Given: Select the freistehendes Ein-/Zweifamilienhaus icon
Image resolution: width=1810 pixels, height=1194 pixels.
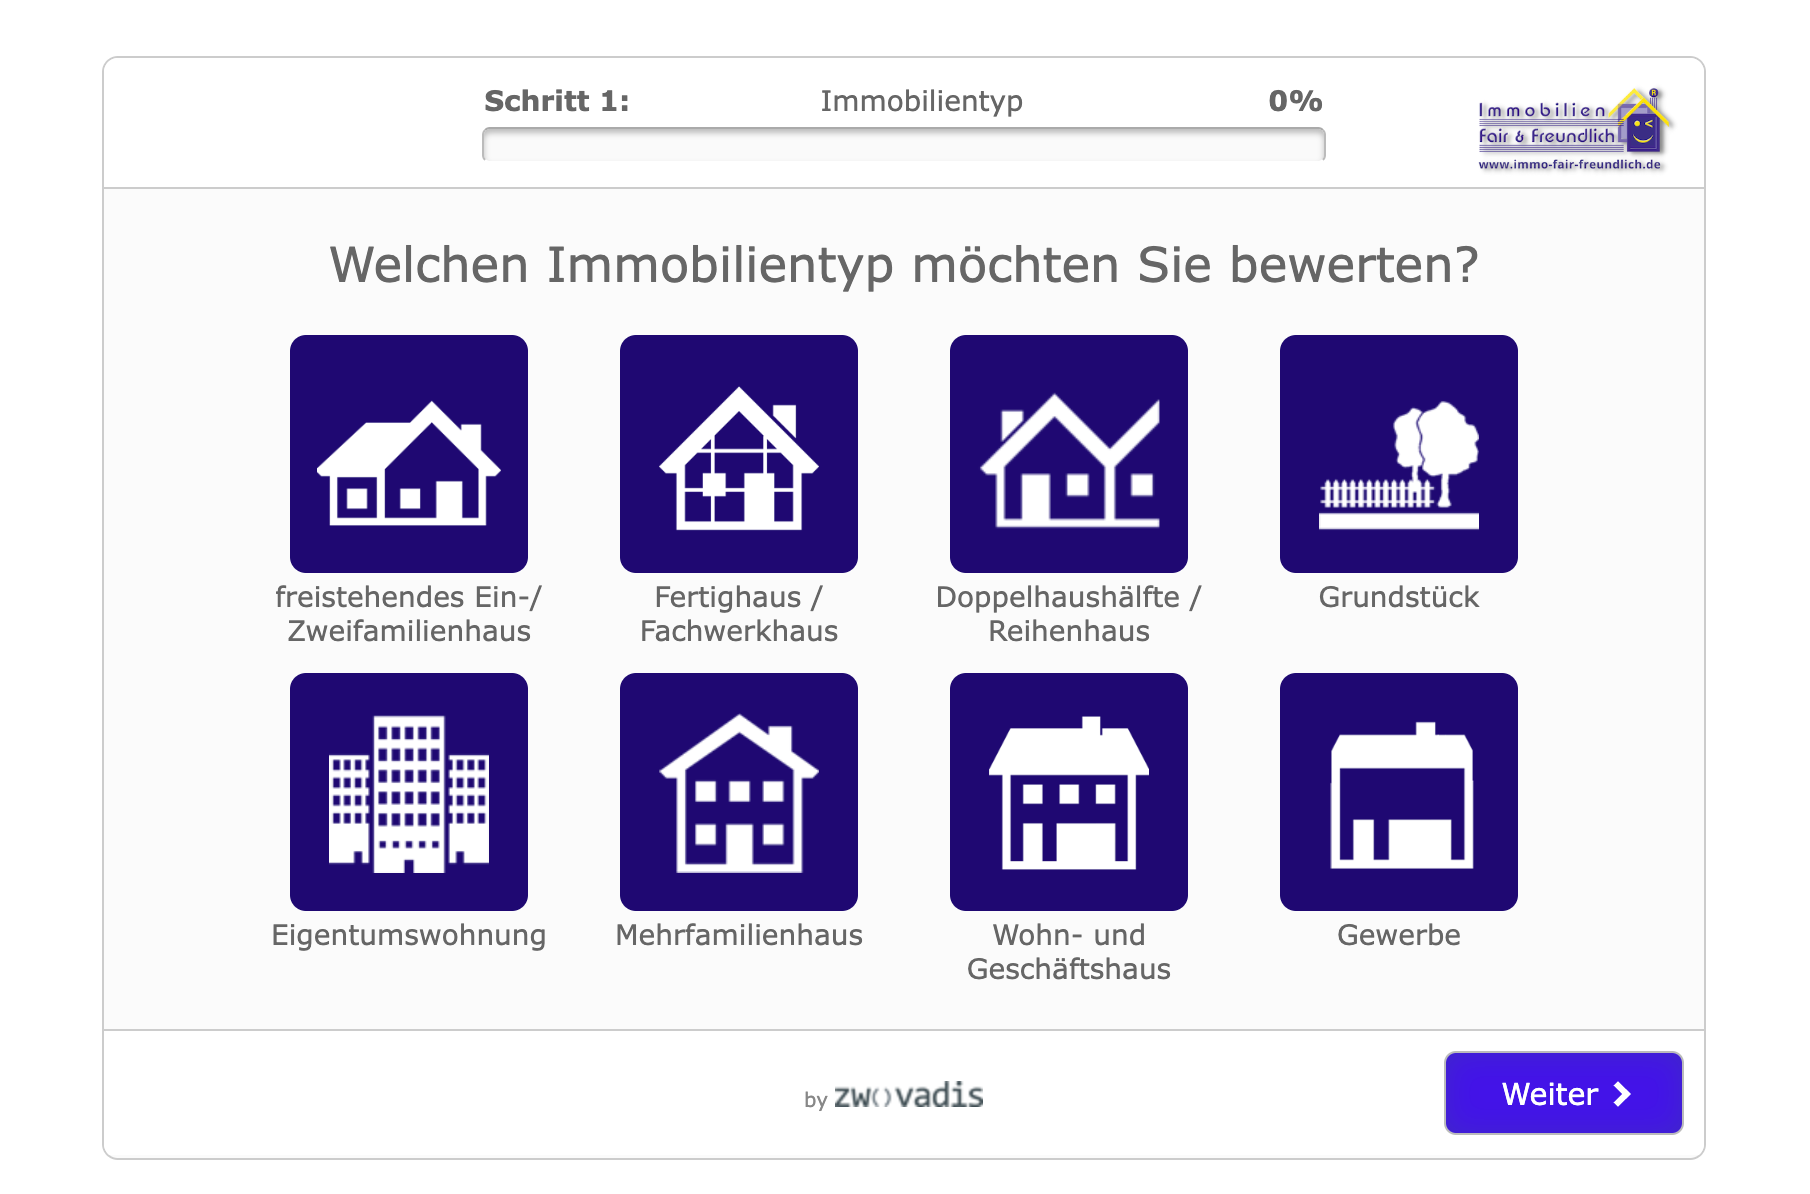Looking at the screenshot, I should [x=409, y=454].
